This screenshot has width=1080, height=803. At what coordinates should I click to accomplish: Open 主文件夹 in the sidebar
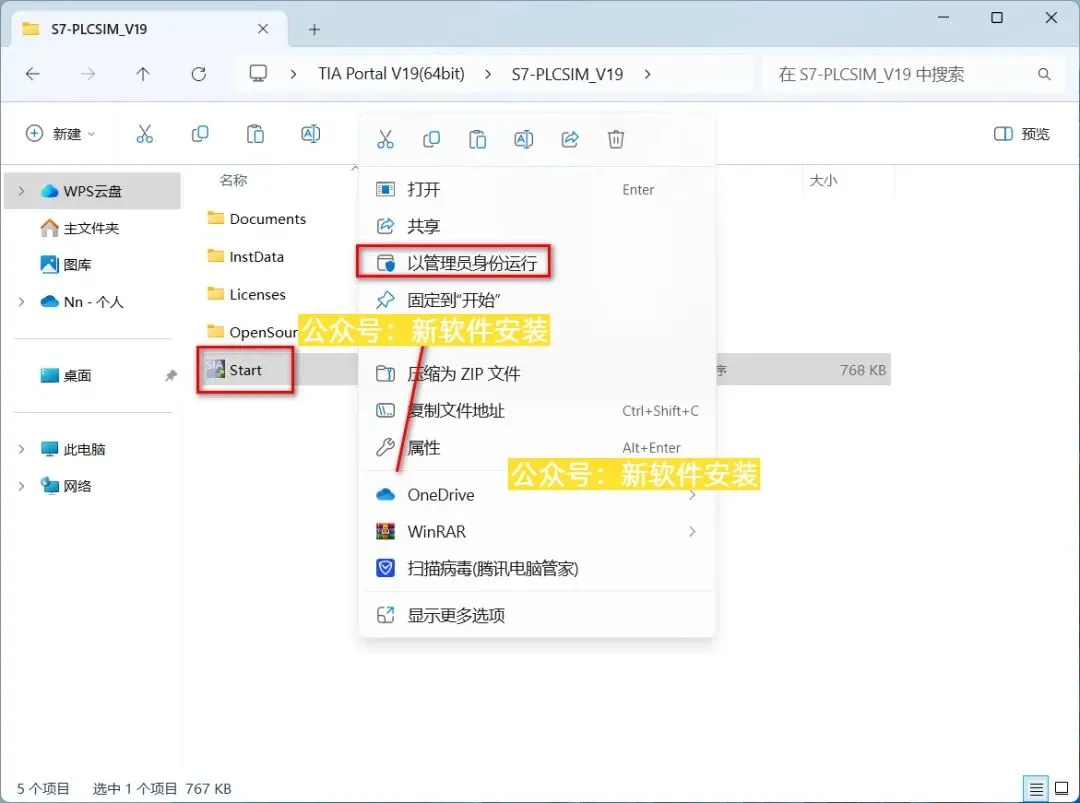(79, 228)
